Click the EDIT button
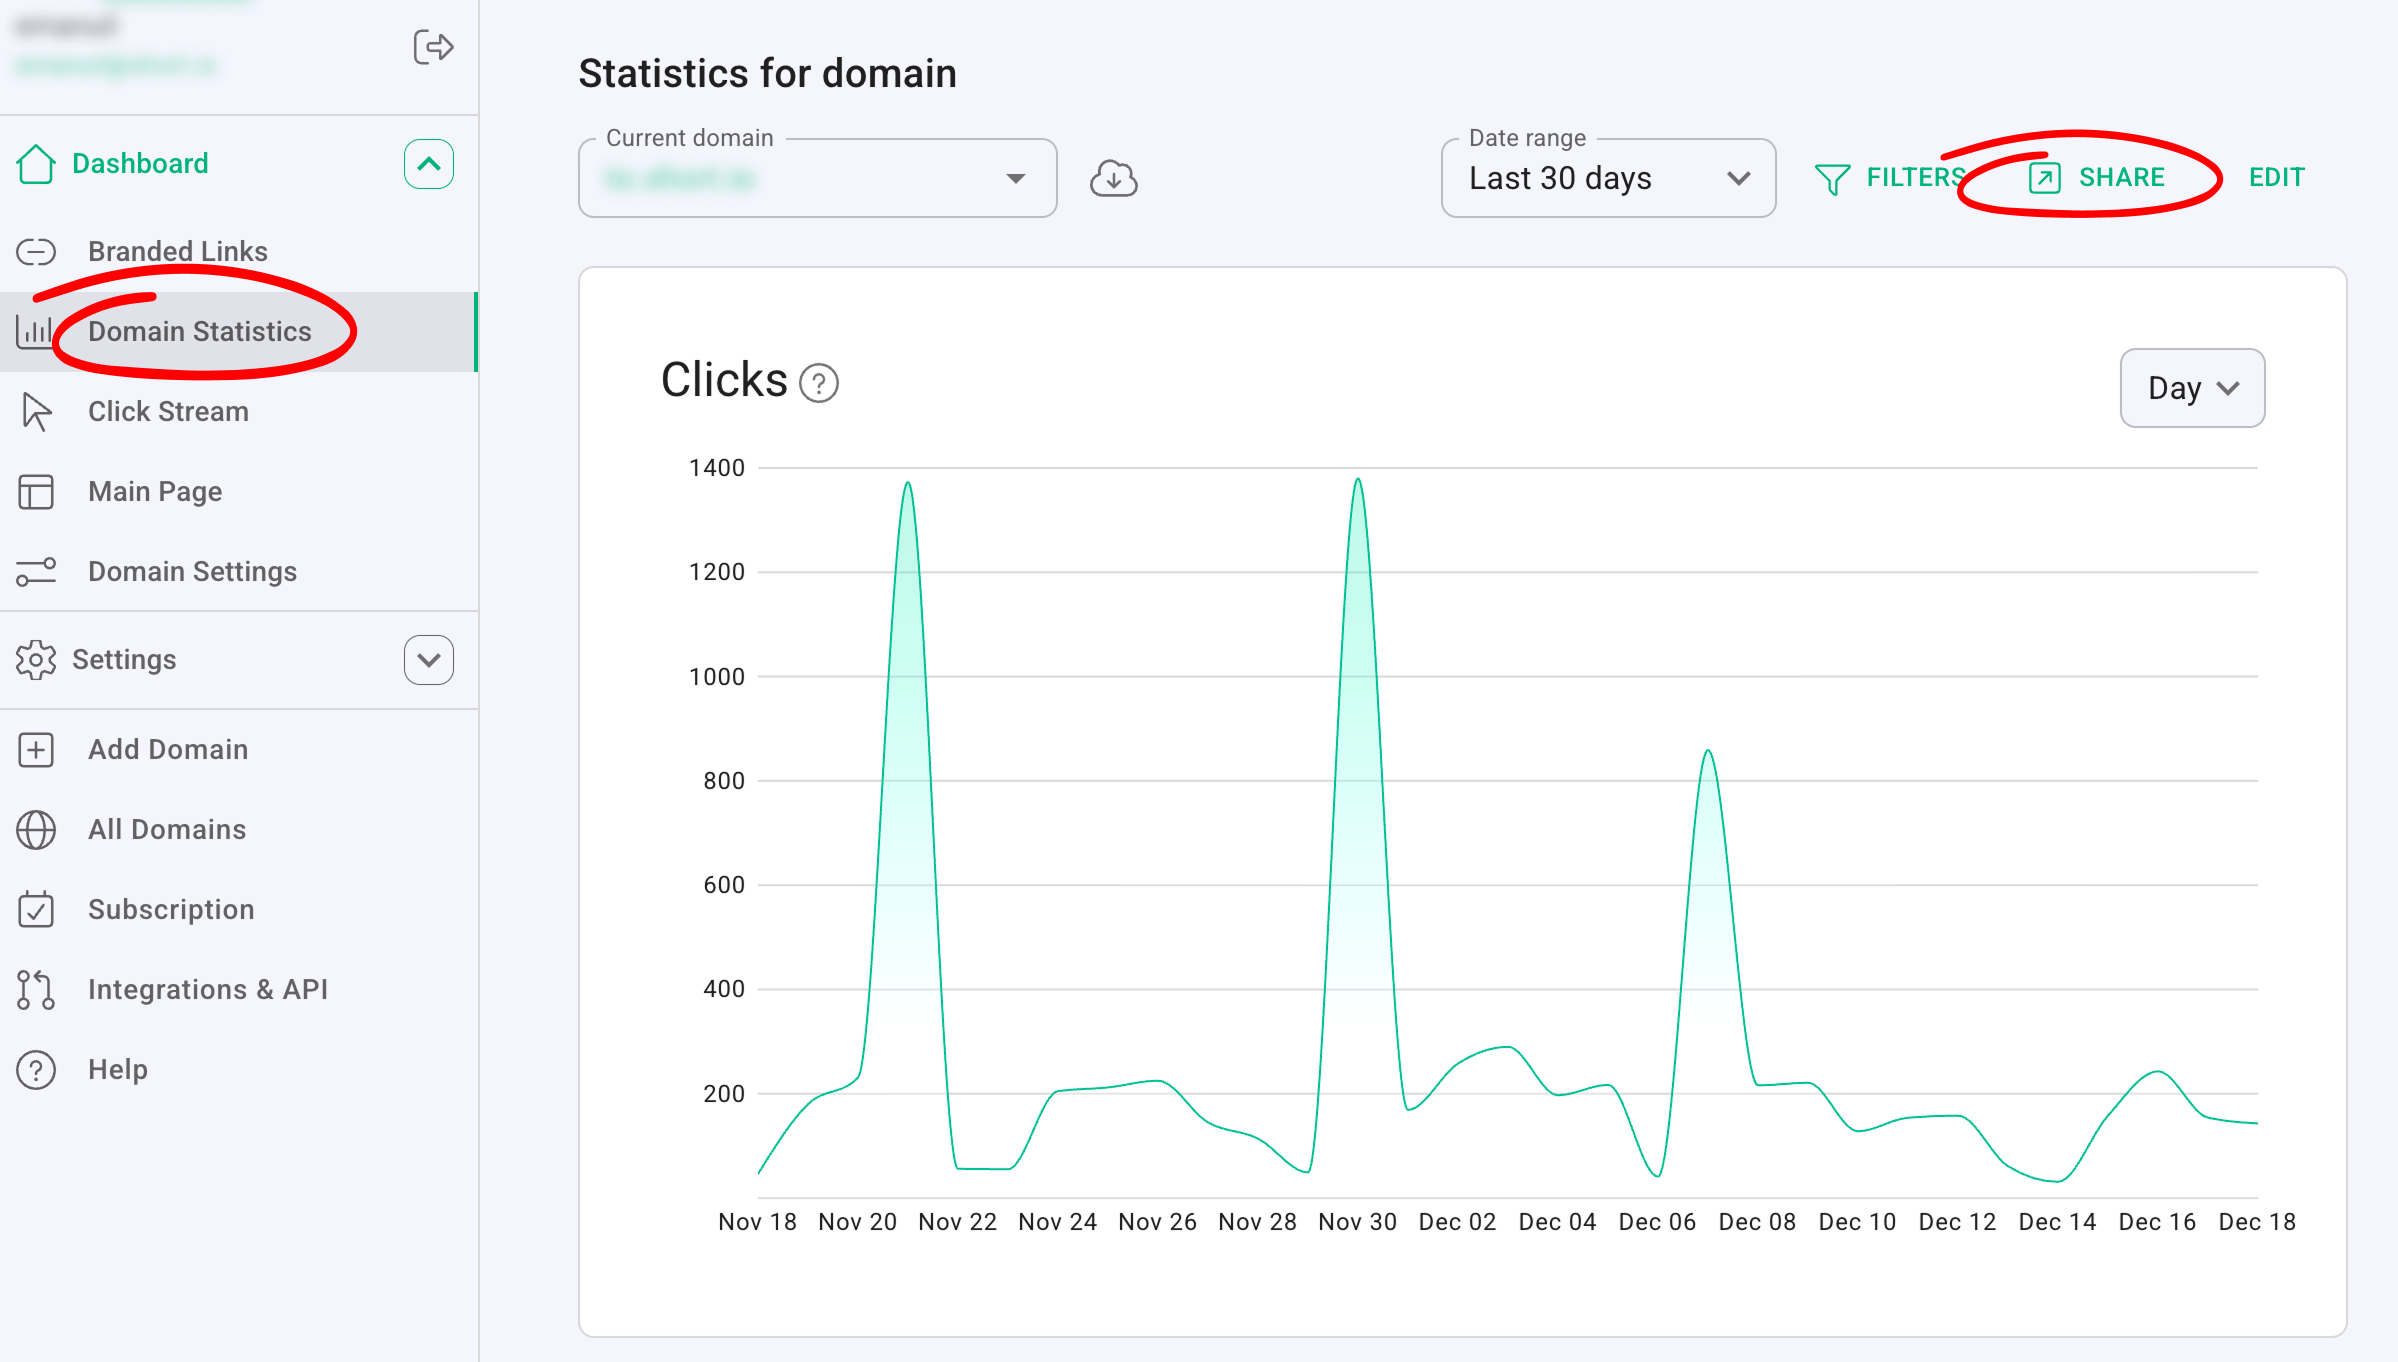 point(2276,178)
